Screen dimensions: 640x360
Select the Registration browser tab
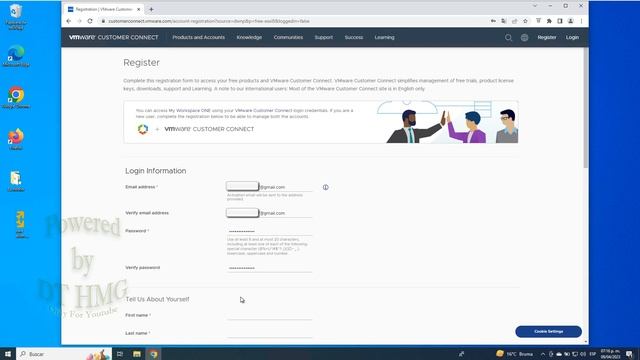coord(103,9)
